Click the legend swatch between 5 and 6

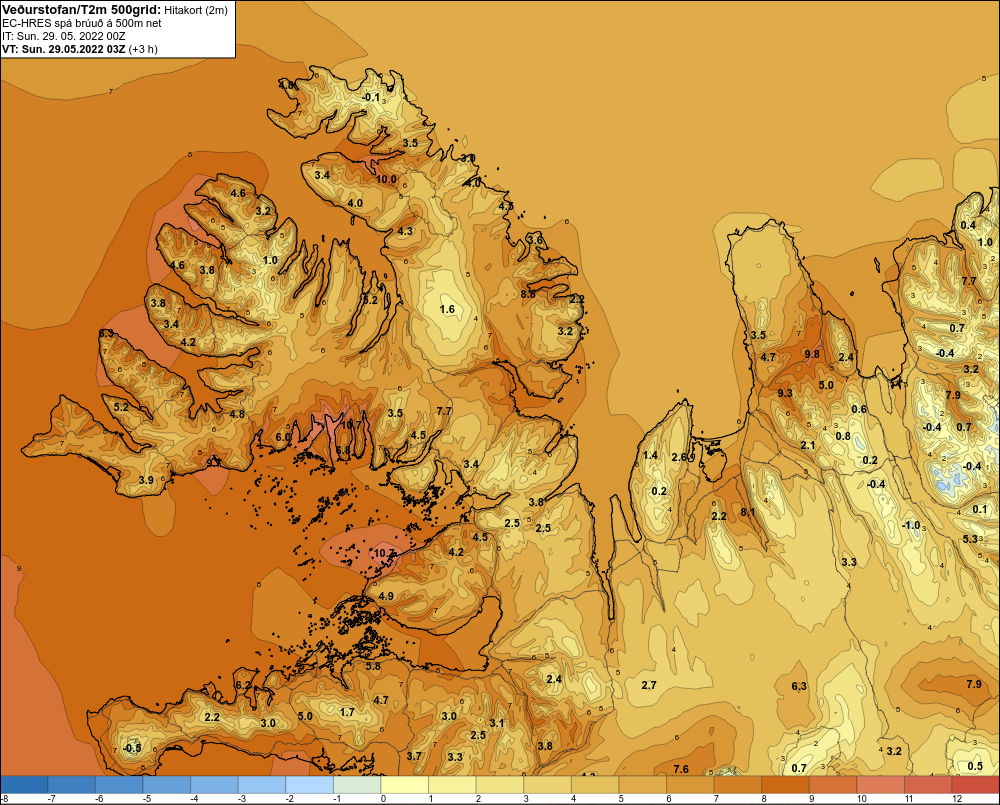[642, 785]
